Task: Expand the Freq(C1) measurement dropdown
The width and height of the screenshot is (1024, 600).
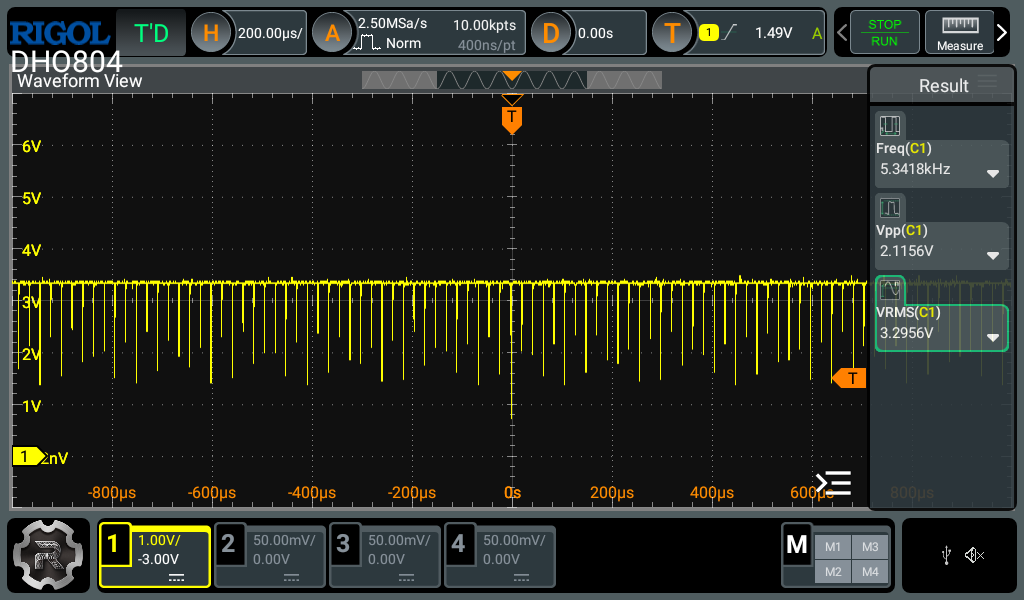Action: click(x=993, y=173)
